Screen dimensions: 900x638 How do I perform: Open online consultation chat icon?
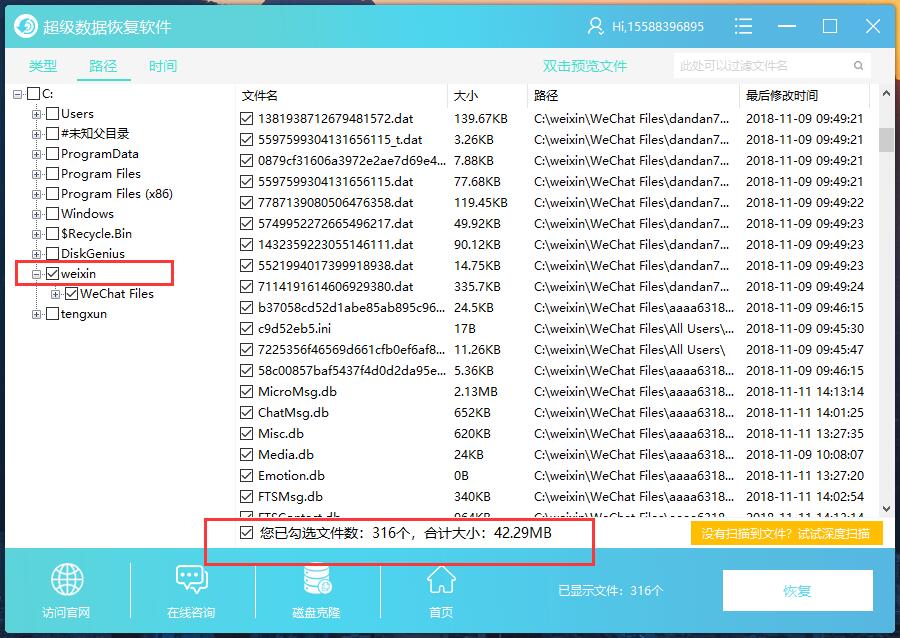[x=191, y=579]
